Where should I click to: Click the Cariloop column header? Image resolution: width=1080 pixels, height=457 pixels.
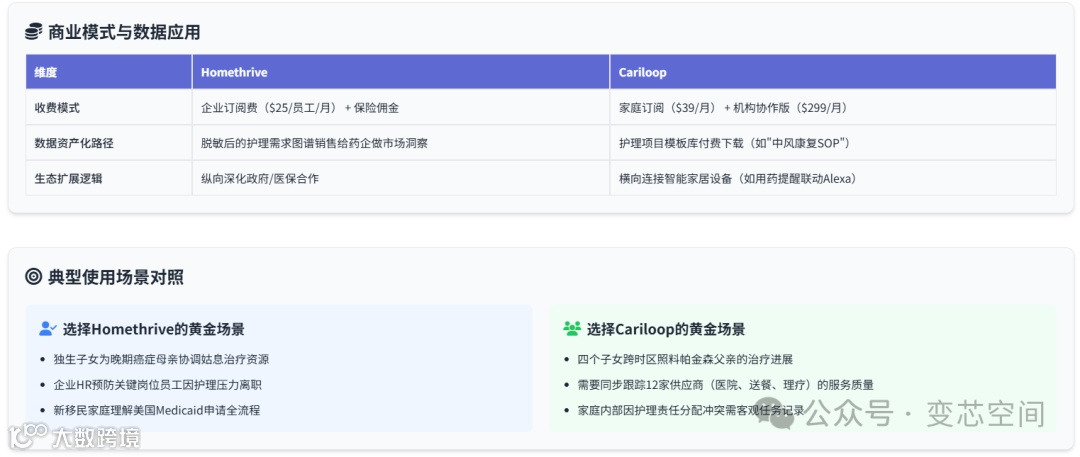(x=833, y=72)
